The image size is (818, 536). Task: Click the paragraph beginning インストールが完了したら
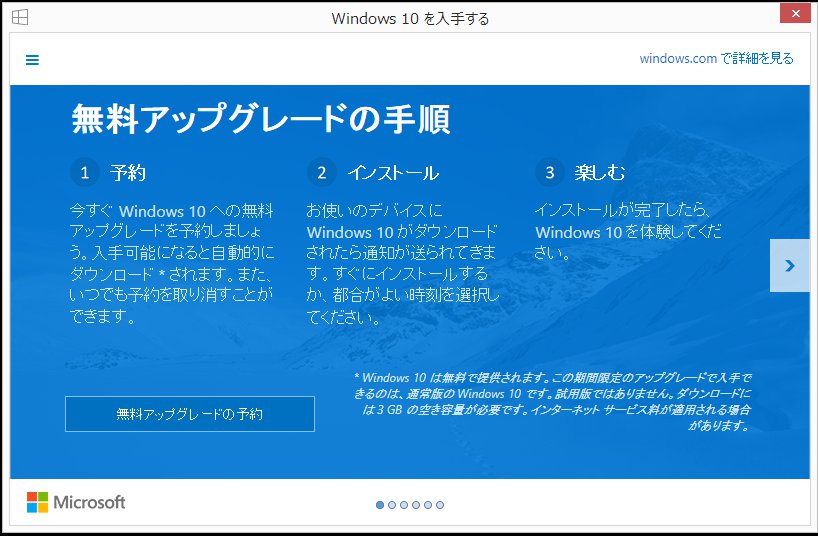(629, 231)
